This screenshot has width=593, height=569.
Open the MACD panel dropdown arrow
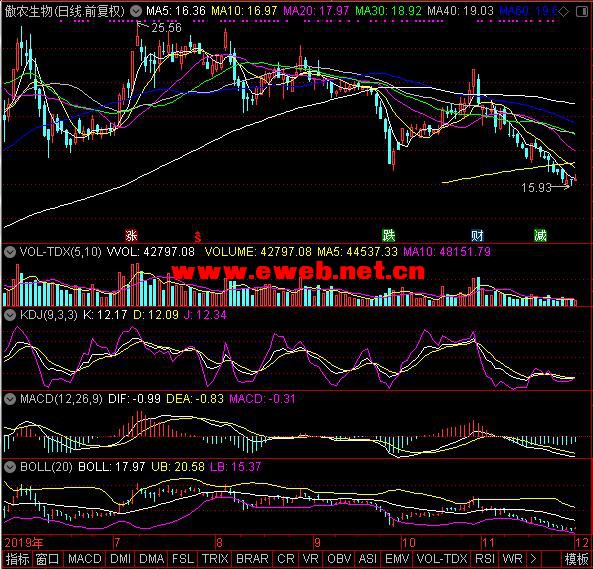tap(10, 399)
